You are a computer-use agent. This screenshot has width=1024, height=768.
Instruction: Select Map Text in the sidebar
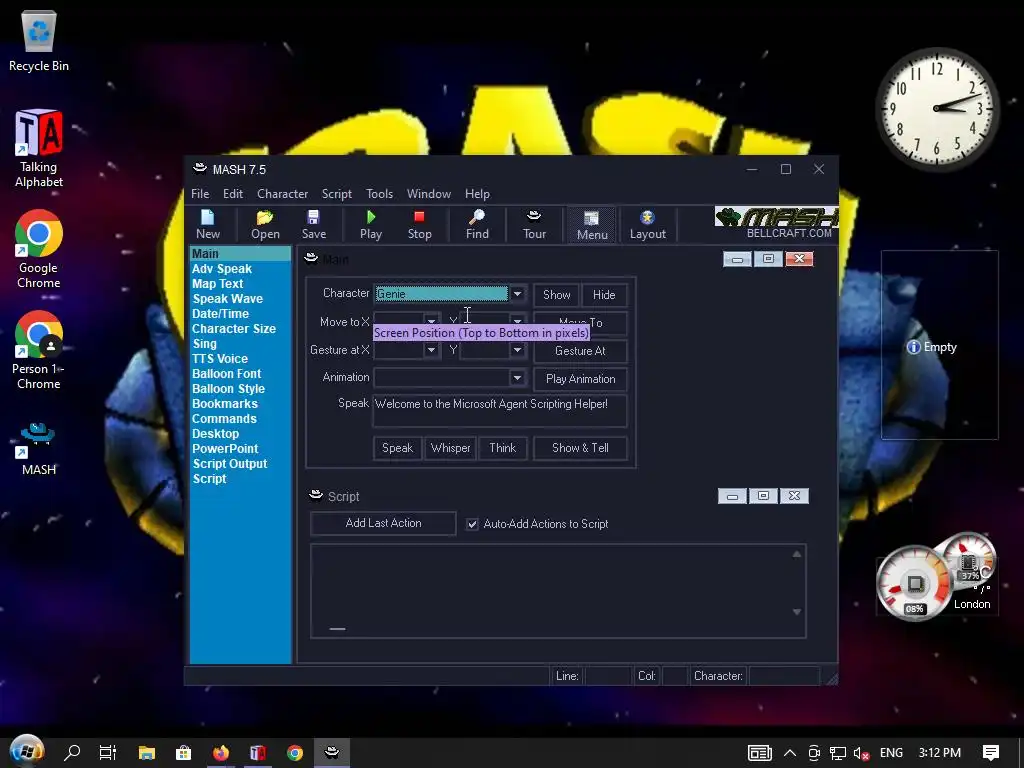click(217, 283)
